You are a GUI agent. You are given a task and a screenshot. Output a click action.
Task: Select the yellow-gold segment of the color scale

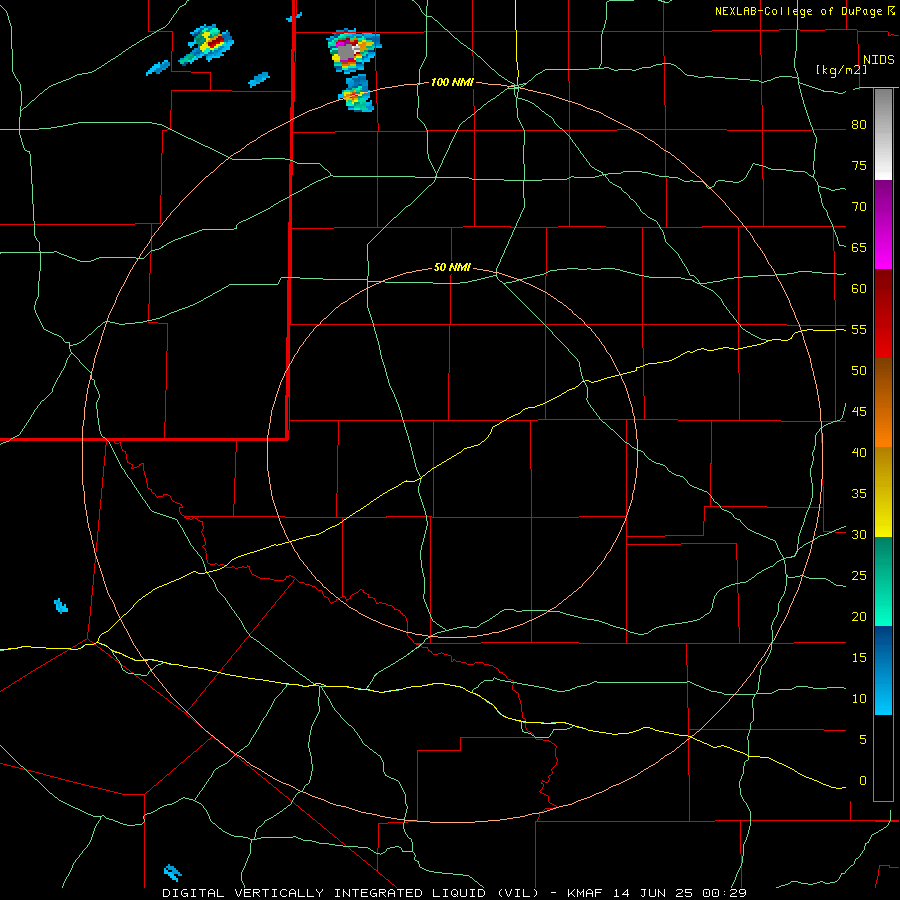(x=883, y=492)
